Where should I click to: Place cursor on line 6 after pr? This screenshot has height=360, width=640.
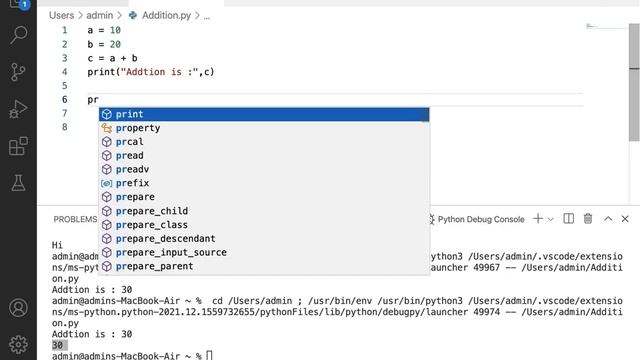99,100
